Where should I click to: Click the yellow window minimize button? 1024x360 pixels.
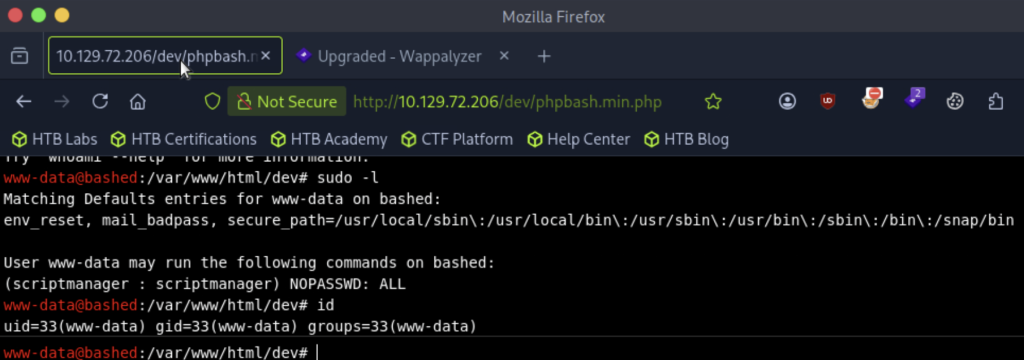coord(61,15)
